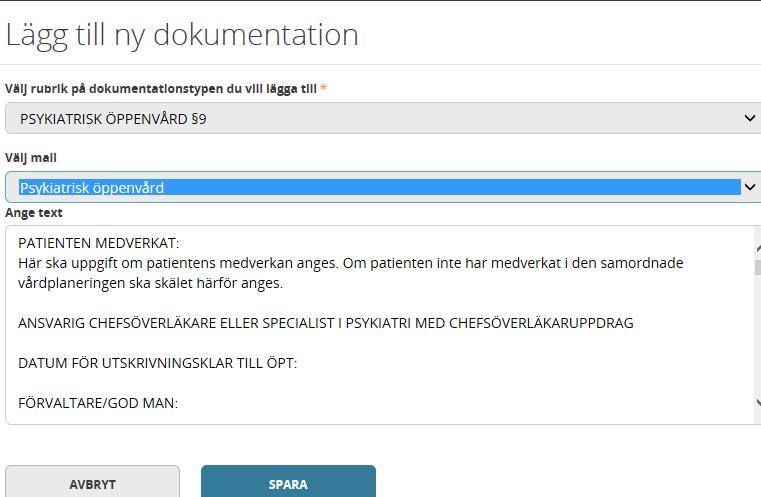
Task: Click the PATIENTEN MEDVERKAT: line
Action: click(99, 243)
